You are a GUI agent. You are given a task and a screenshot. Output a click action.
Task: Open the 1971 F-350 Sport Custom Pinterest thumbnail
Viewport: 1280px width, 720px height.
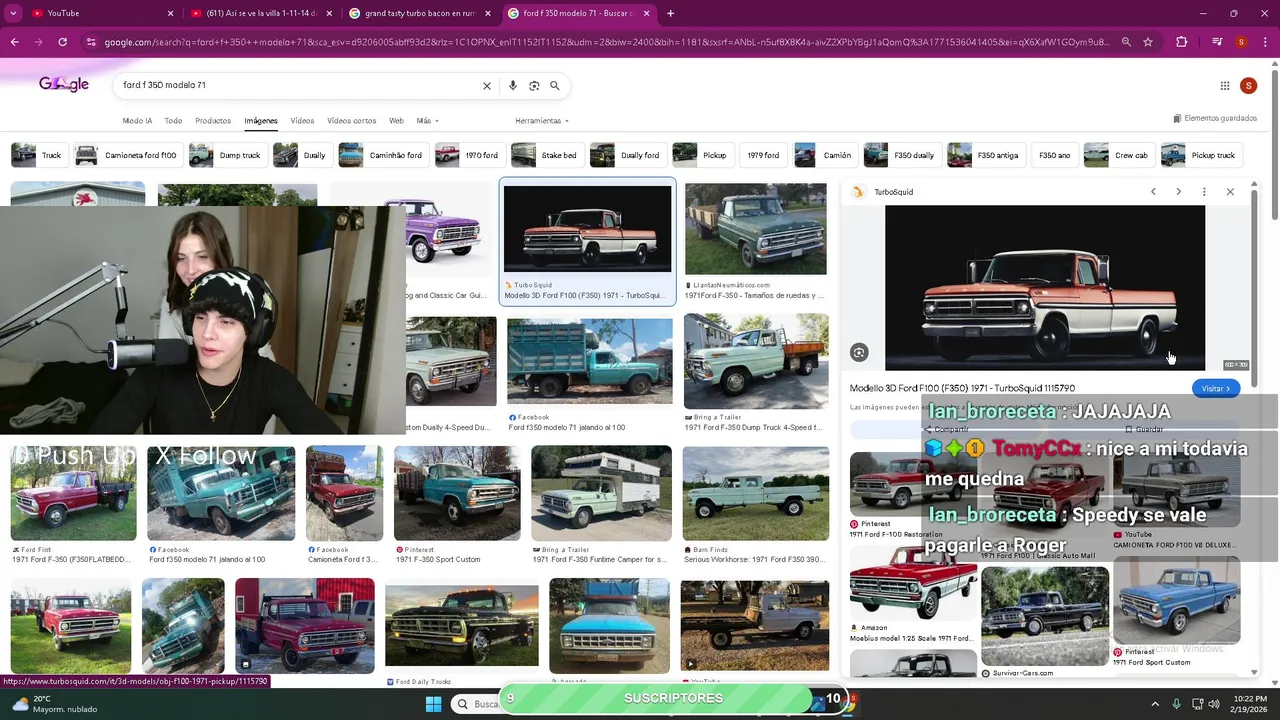[457, 493]
